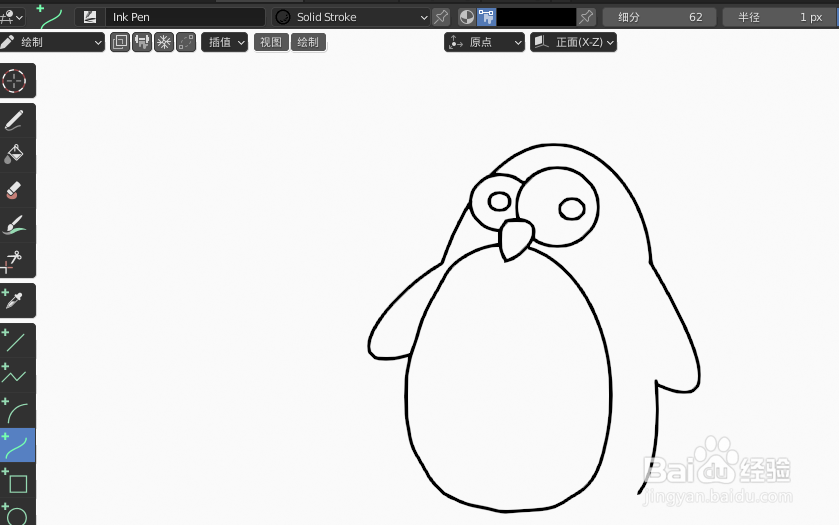The height and width of the screenshot is (525, 839).
Task: Open the brush preview icon beside Ink Pen
Action: [89, 17]
